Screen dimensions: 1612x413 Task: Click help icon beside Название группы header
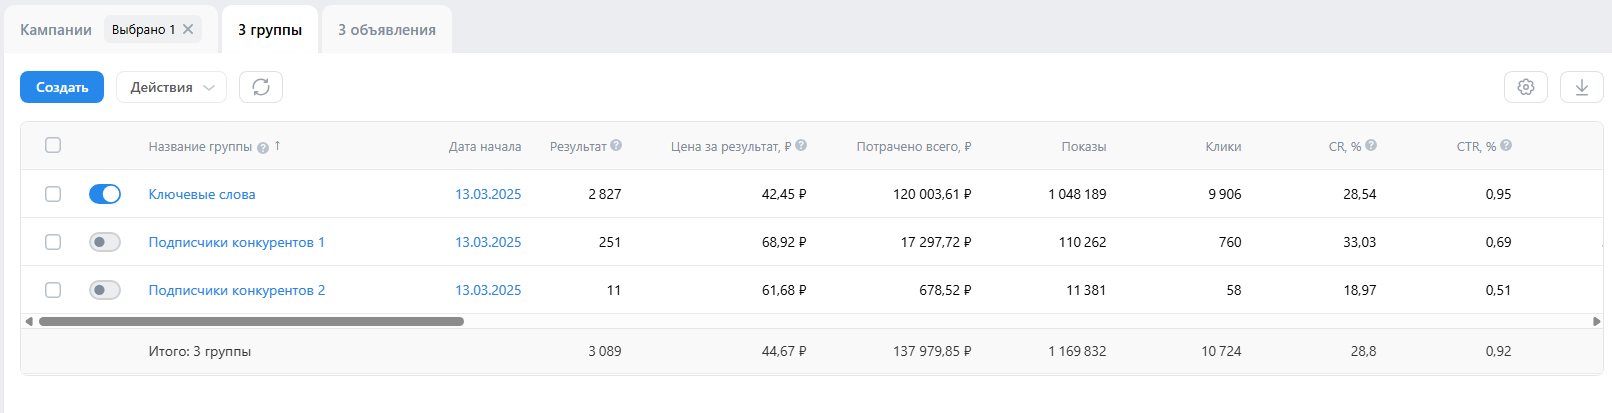(x=263, y=148)
